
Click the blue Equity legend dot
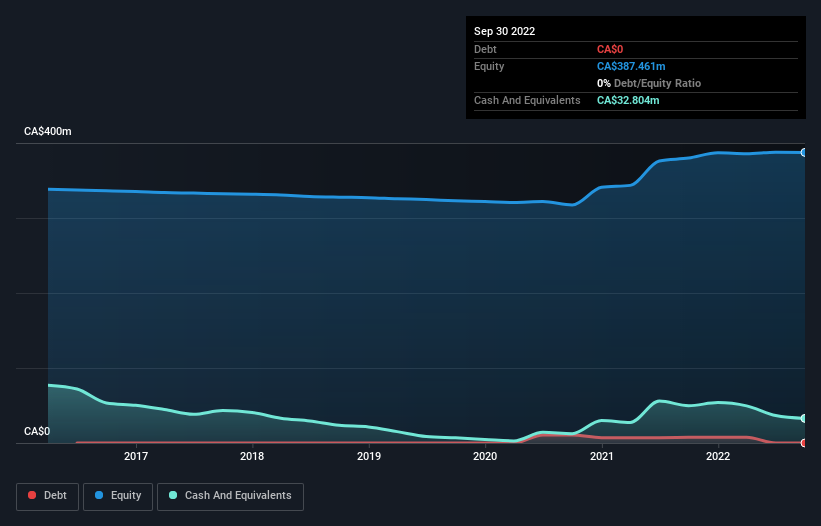coord(99,495)
